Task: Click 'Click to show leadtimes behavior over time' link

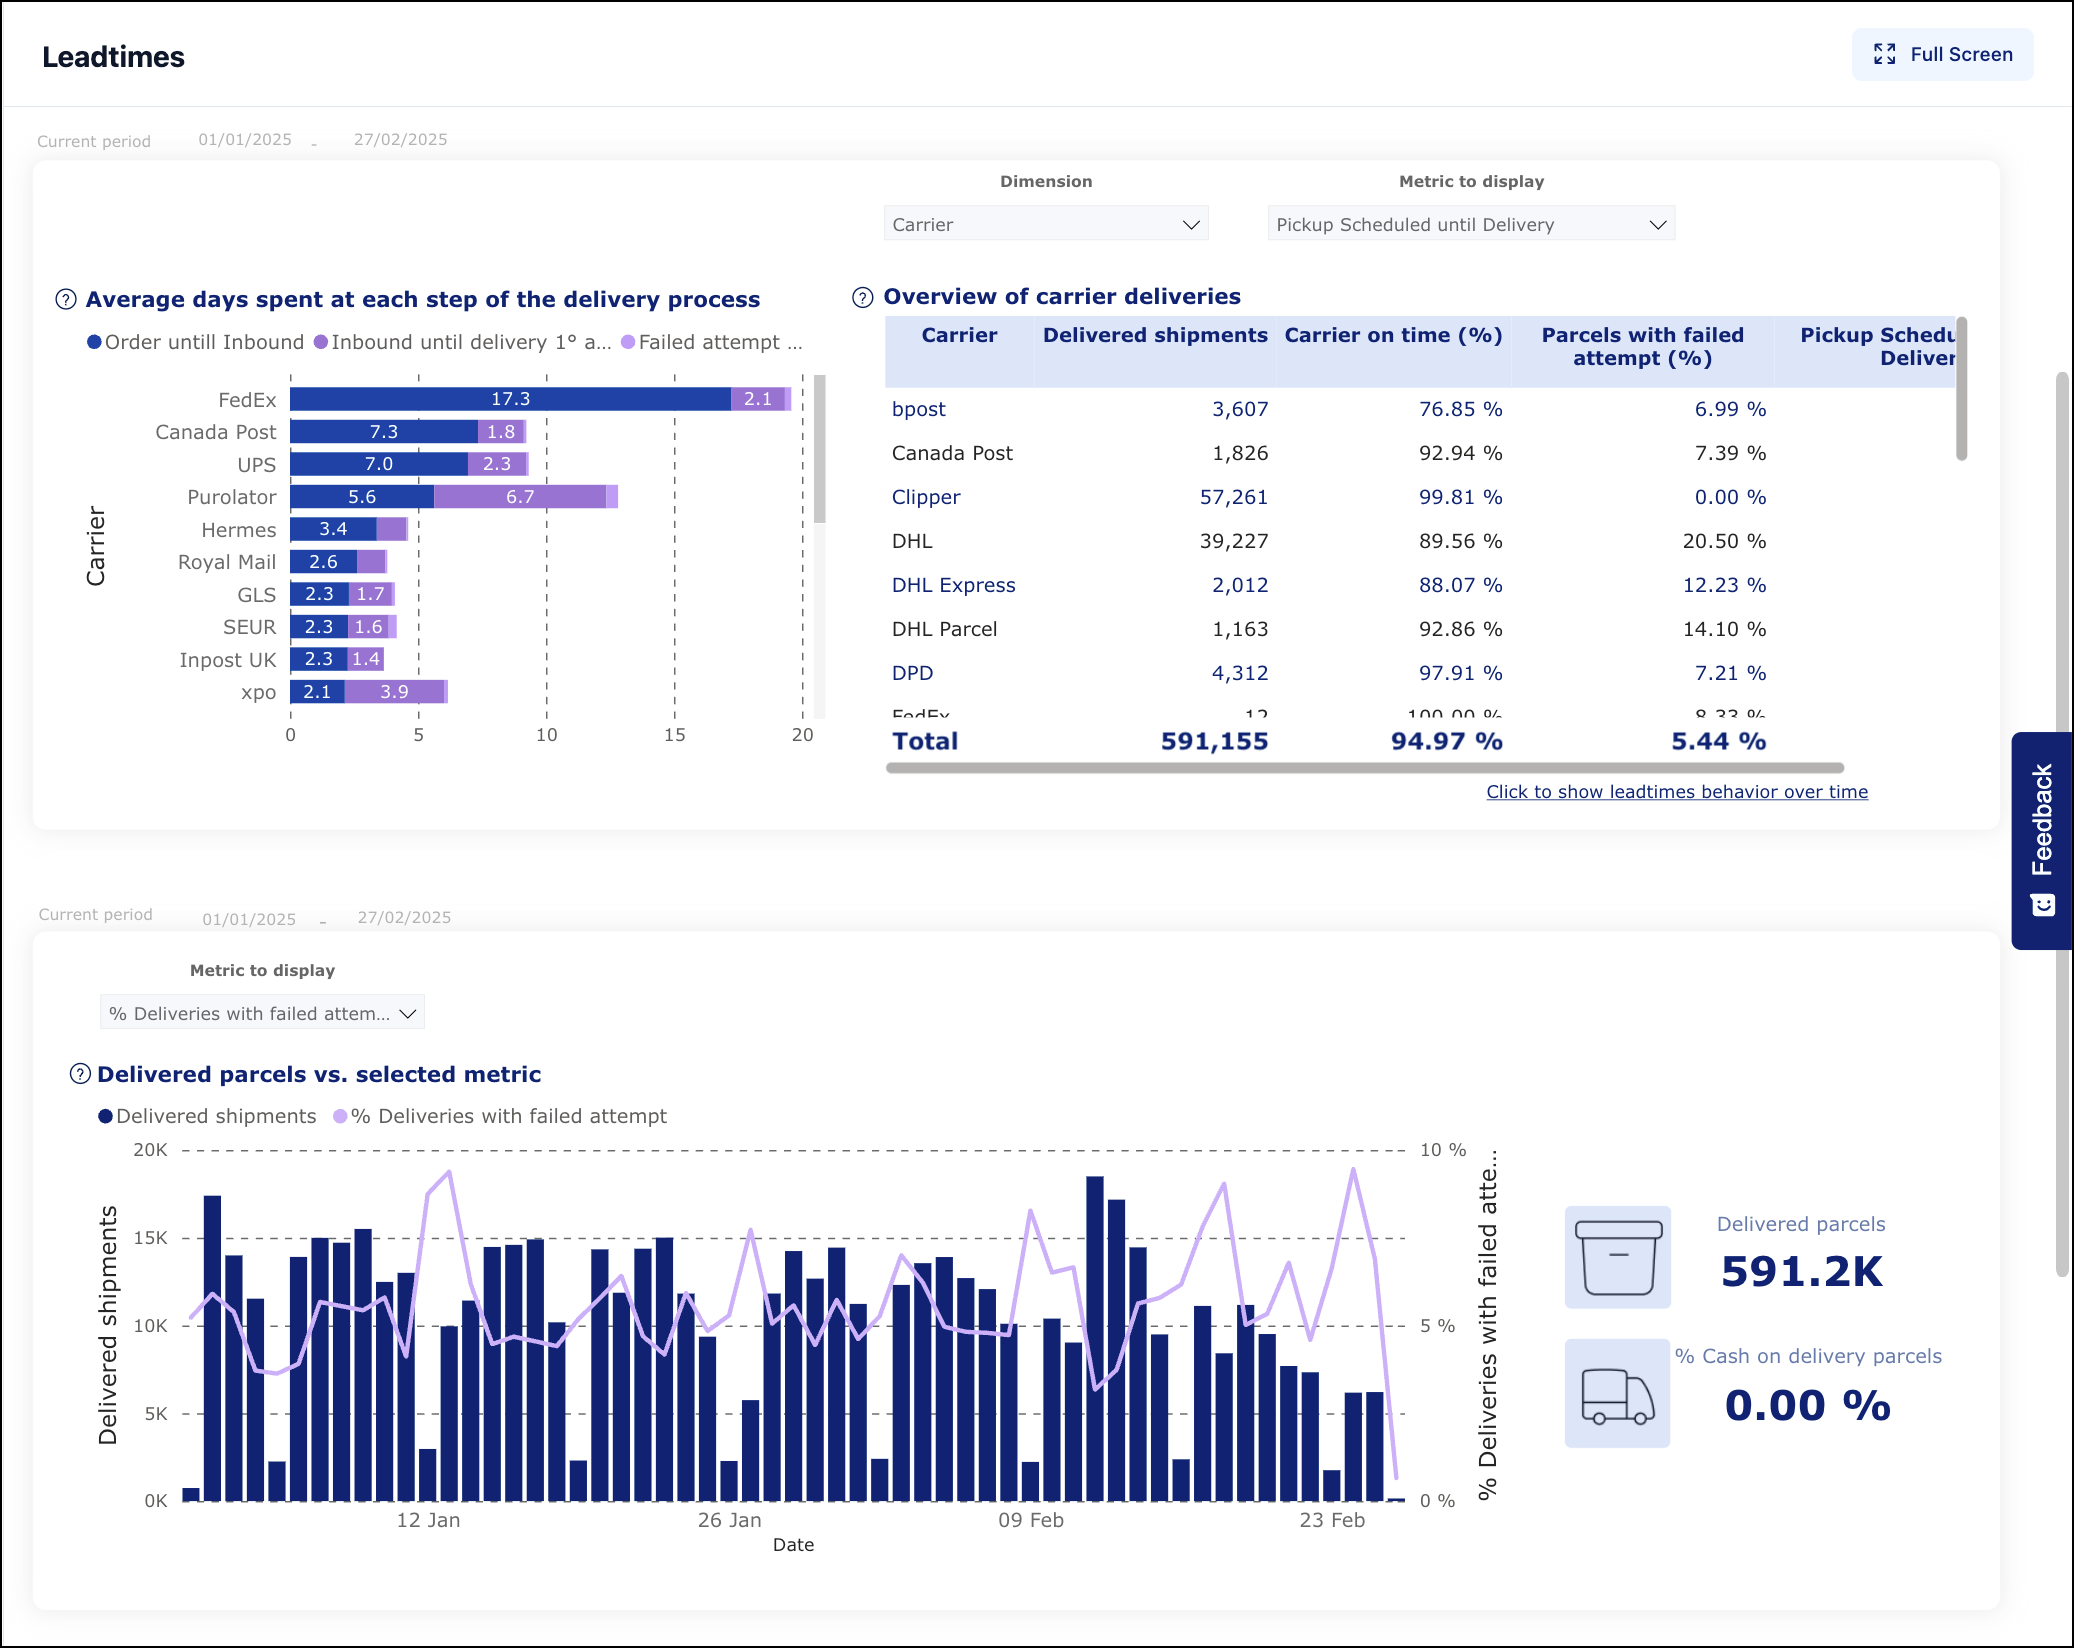Action: [1677, 791]
